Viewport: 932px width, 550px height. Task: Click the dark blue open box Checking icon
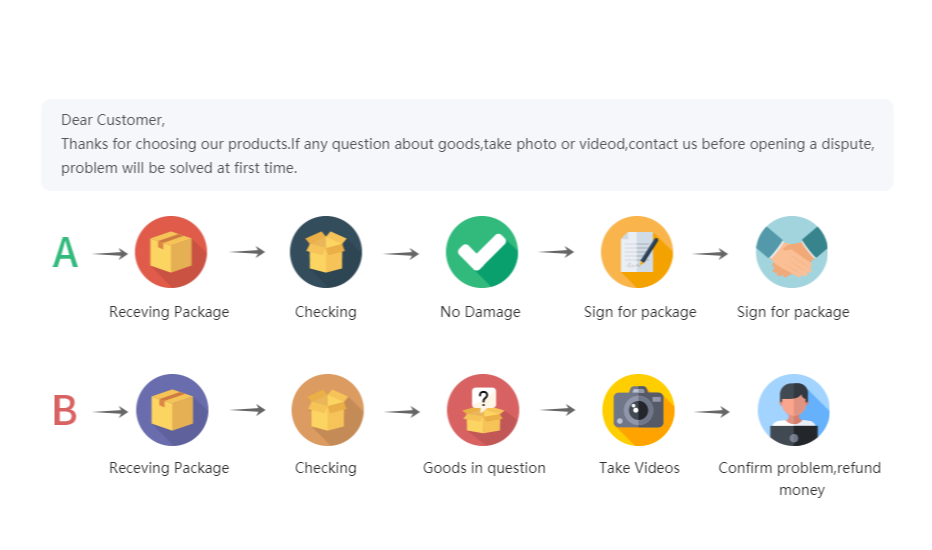point(326,252)
